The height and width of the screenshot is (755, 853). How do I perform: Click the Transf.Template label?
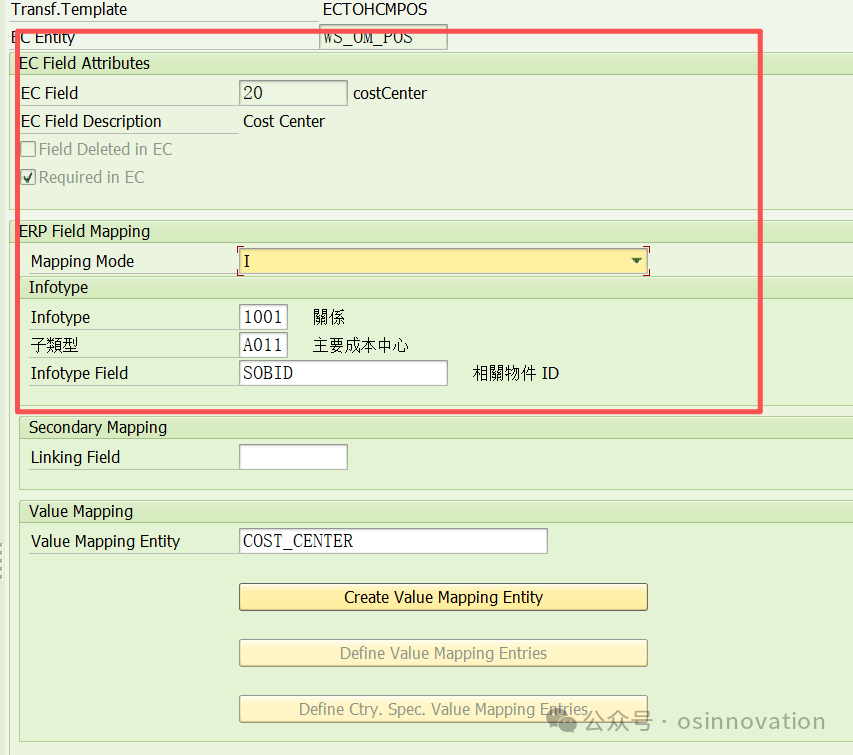69,9
